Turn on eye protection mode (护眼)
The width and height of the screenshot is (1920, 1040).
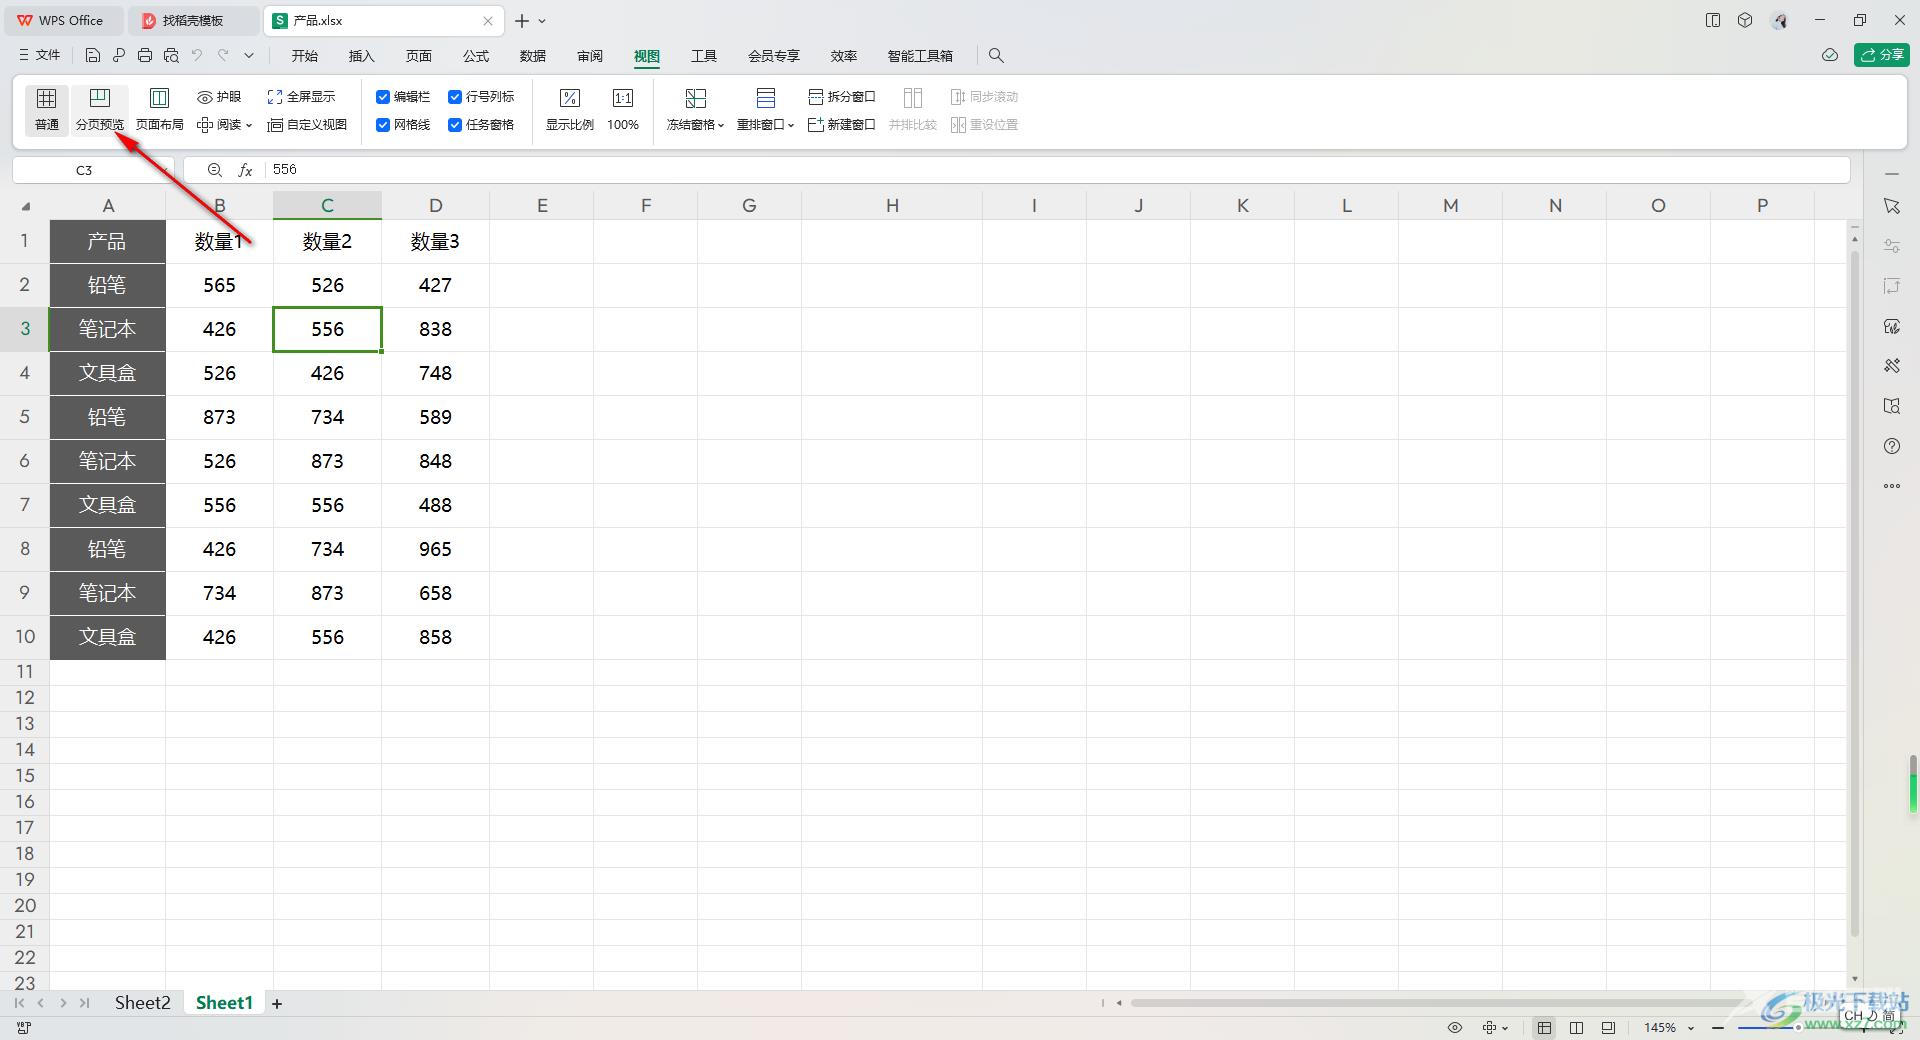(x=219, y=97)
